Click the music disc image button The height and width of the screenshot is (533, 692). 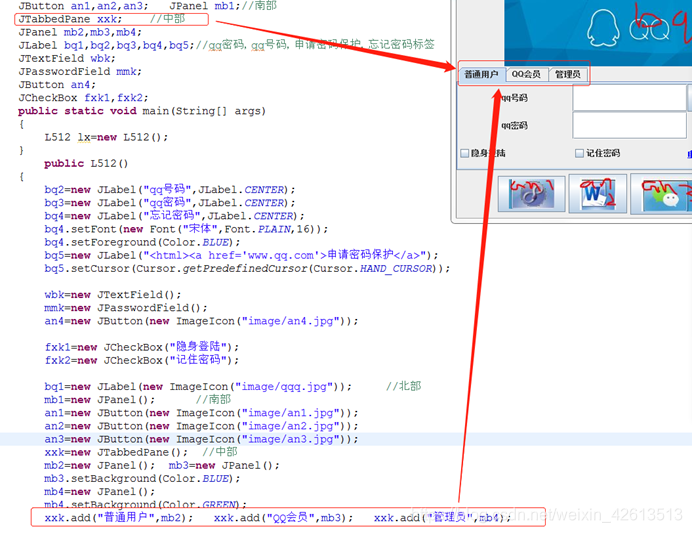(x=531, y=194)
